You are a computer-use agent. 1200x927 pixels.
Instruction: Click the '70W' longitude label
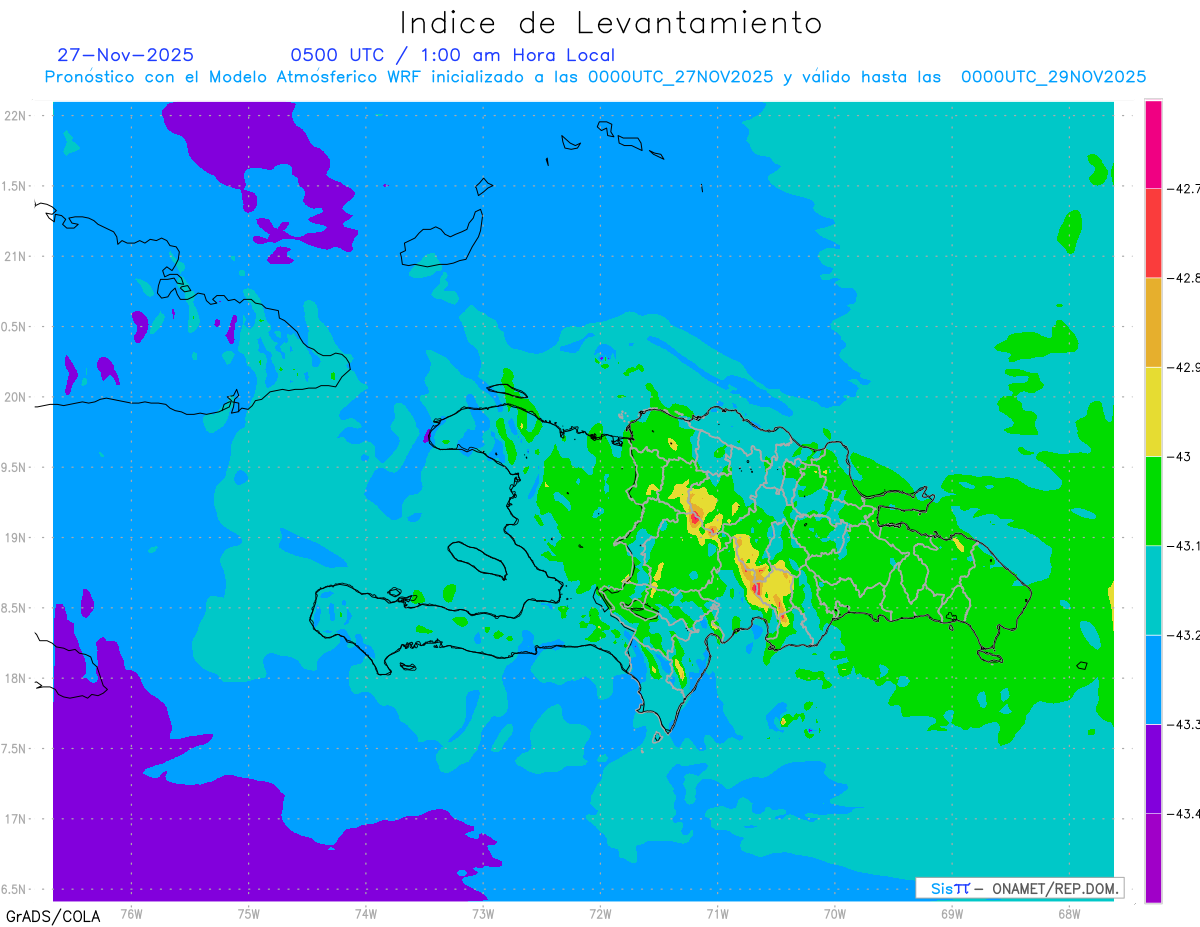[835, 913]
